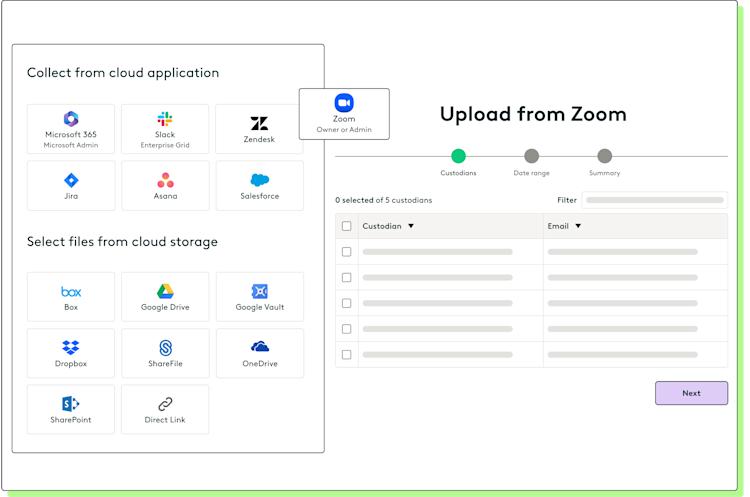Click the Next button
750x497 pixels.
click(691, 393)
